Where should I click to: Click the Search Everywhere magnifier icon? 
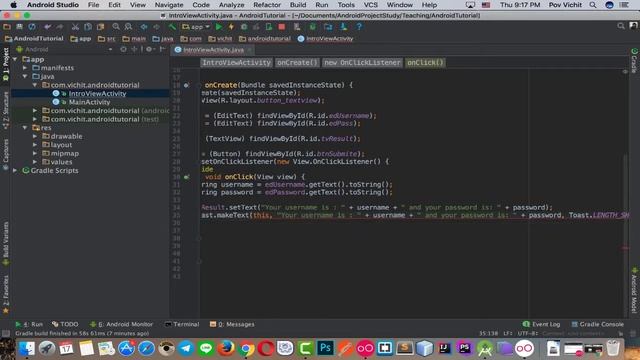(x=621, y=26)
